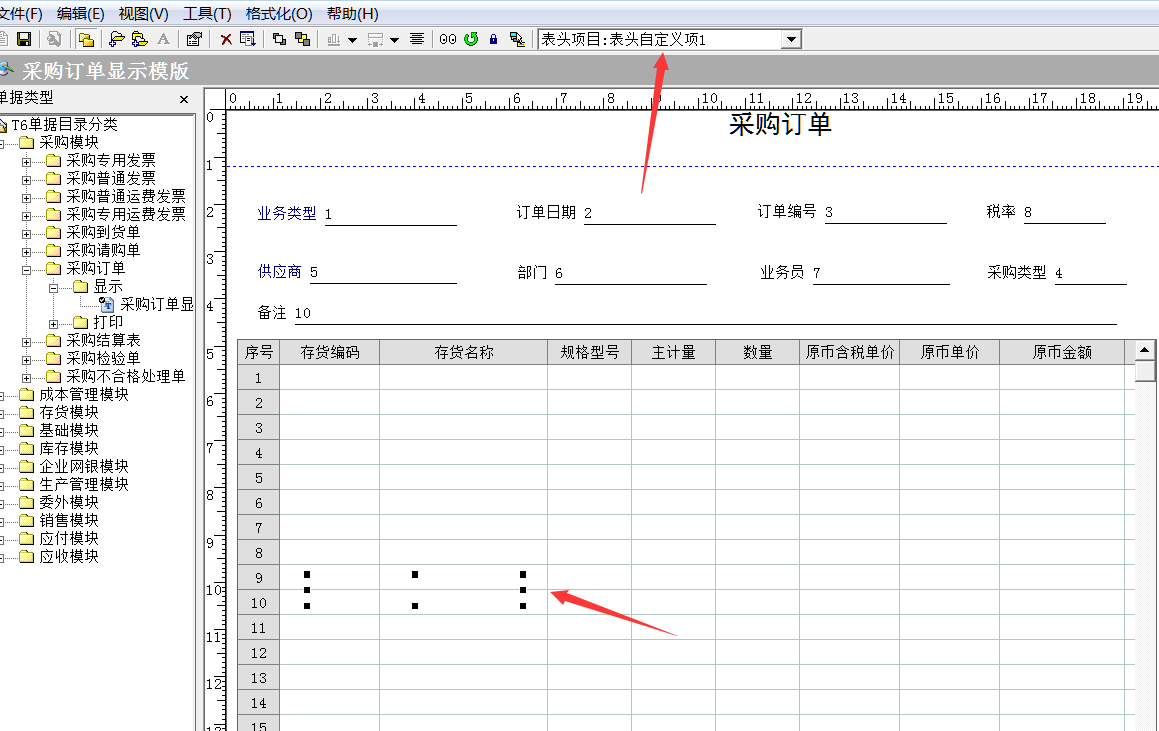Click the blue 业务类型 label
Viewport: 1159px width, 731px height.
[287, 214]
